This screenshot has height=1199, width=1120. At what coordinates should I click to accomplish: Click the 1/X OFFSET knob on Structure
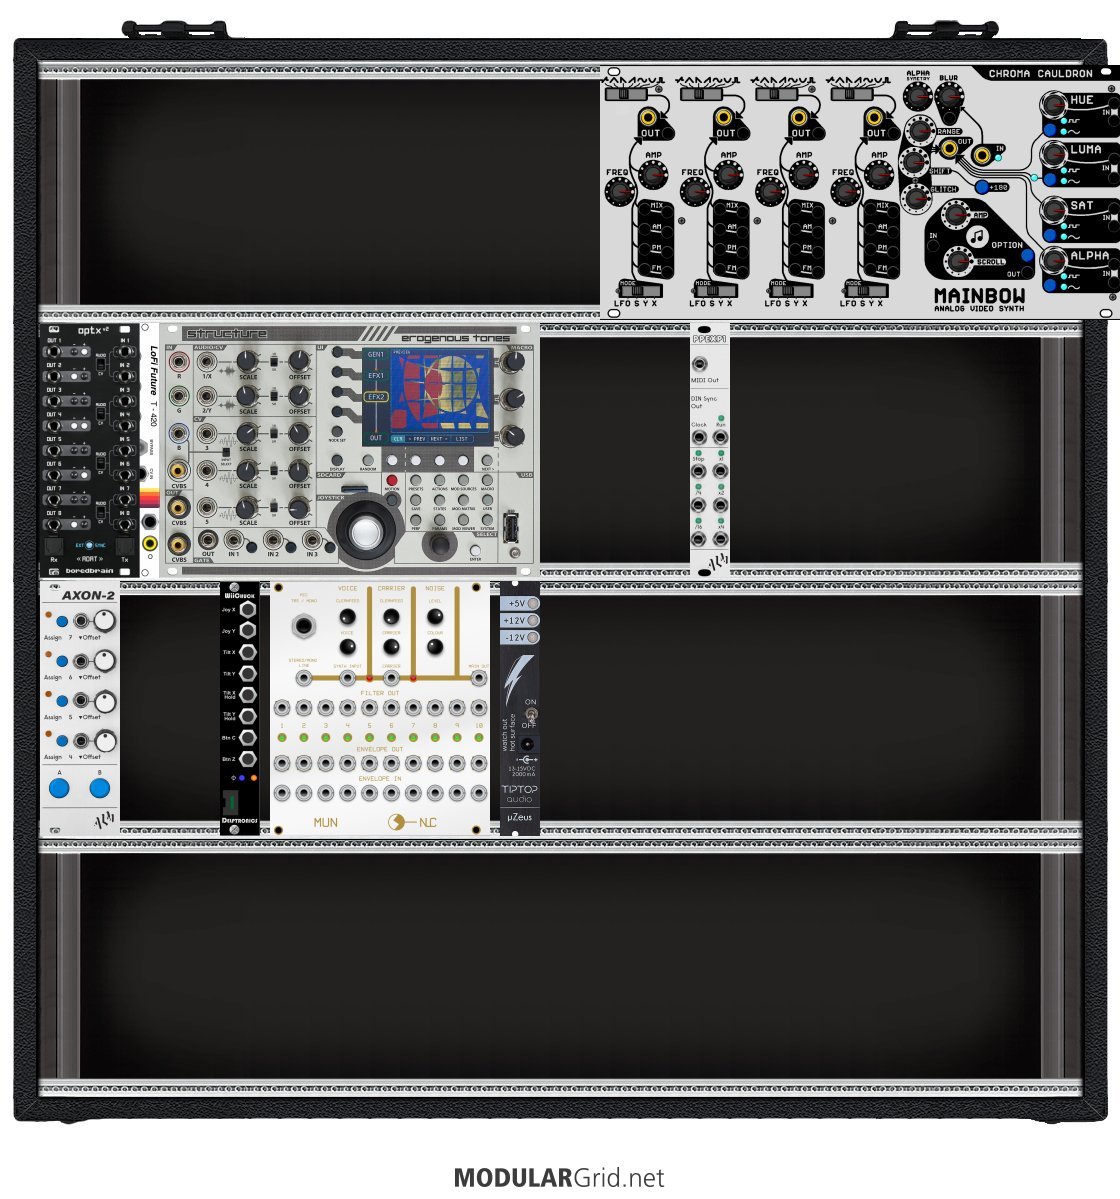pos(299,360)
